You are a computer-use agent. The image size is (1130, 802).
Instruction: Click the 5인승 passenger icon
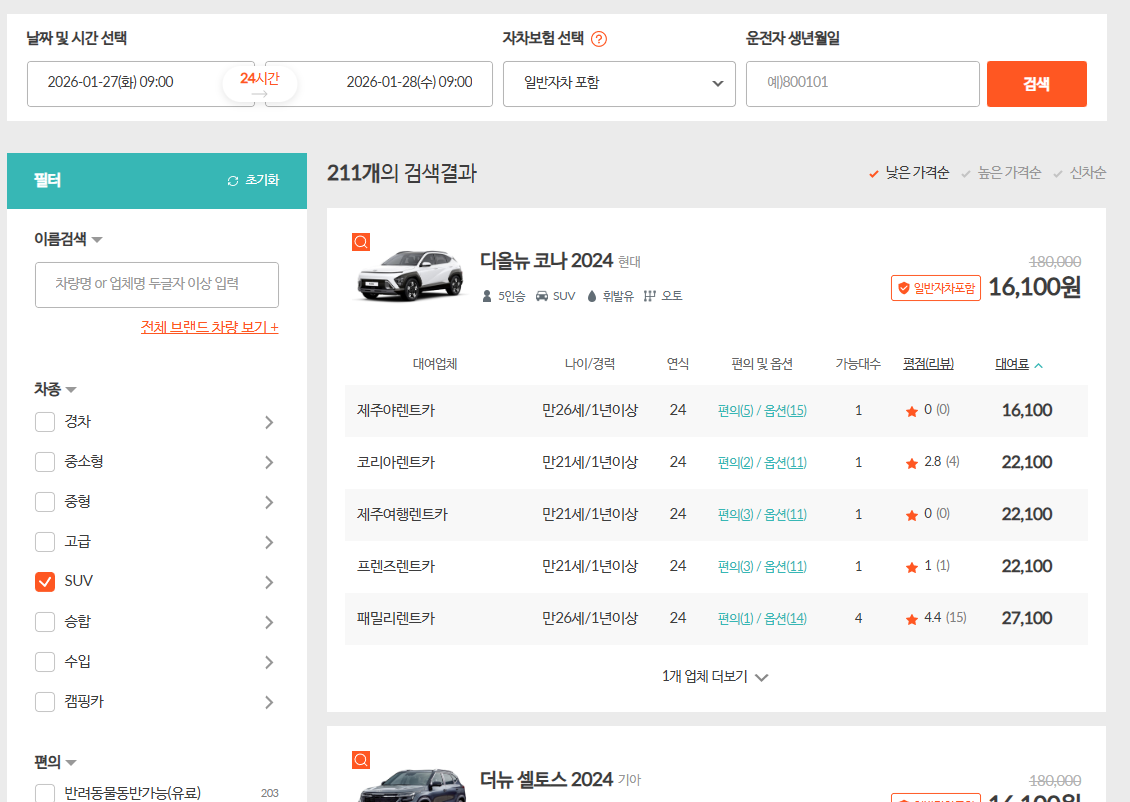[x=487, y=296]
